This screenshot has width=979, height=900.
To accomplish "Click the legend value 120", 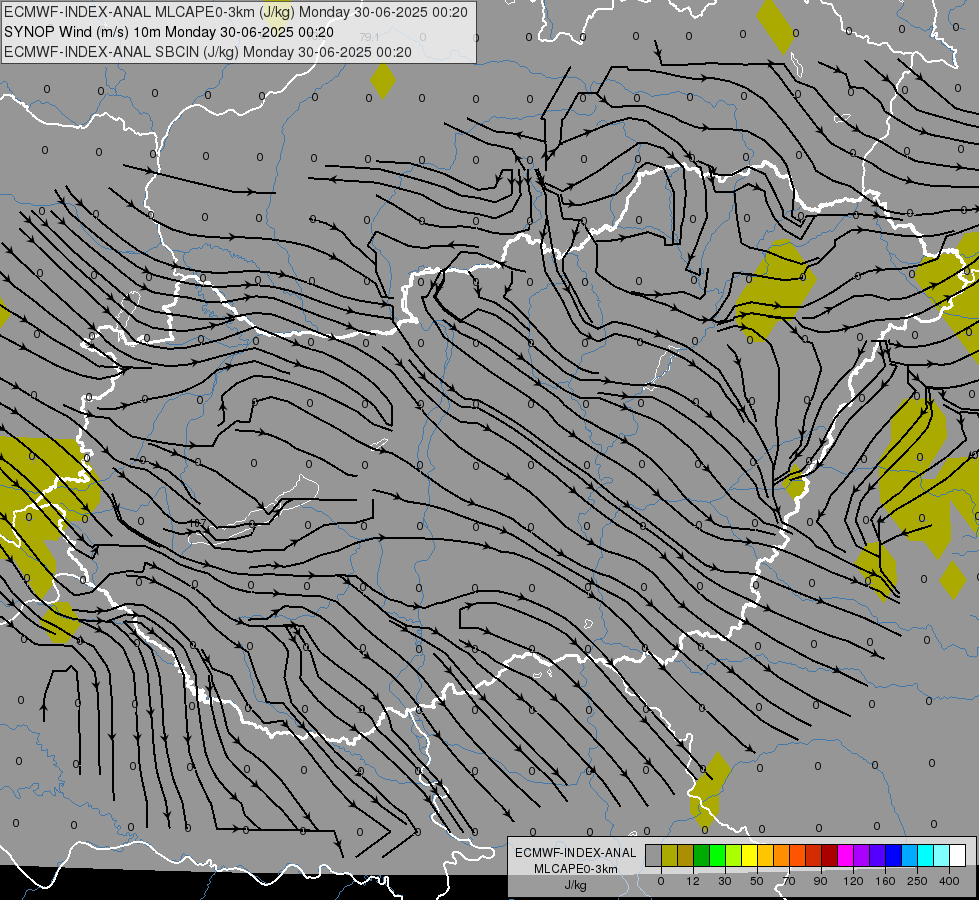I will pyautogui.click(x=853, y=881).
